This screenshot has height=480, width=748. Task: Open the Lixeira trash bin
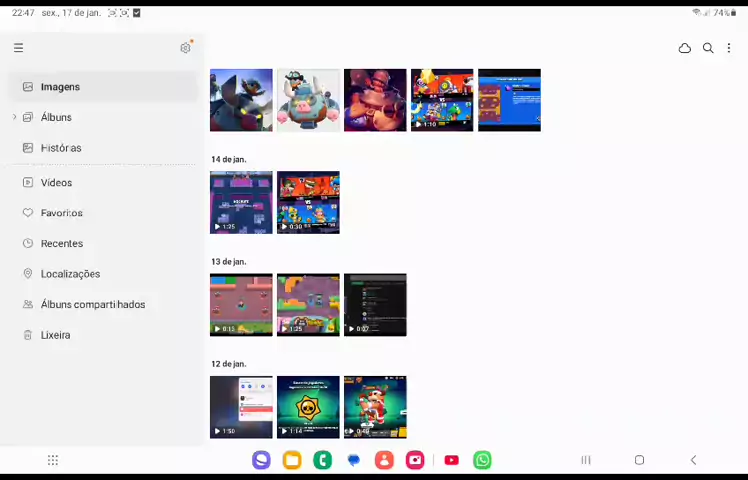click(55, 335)
